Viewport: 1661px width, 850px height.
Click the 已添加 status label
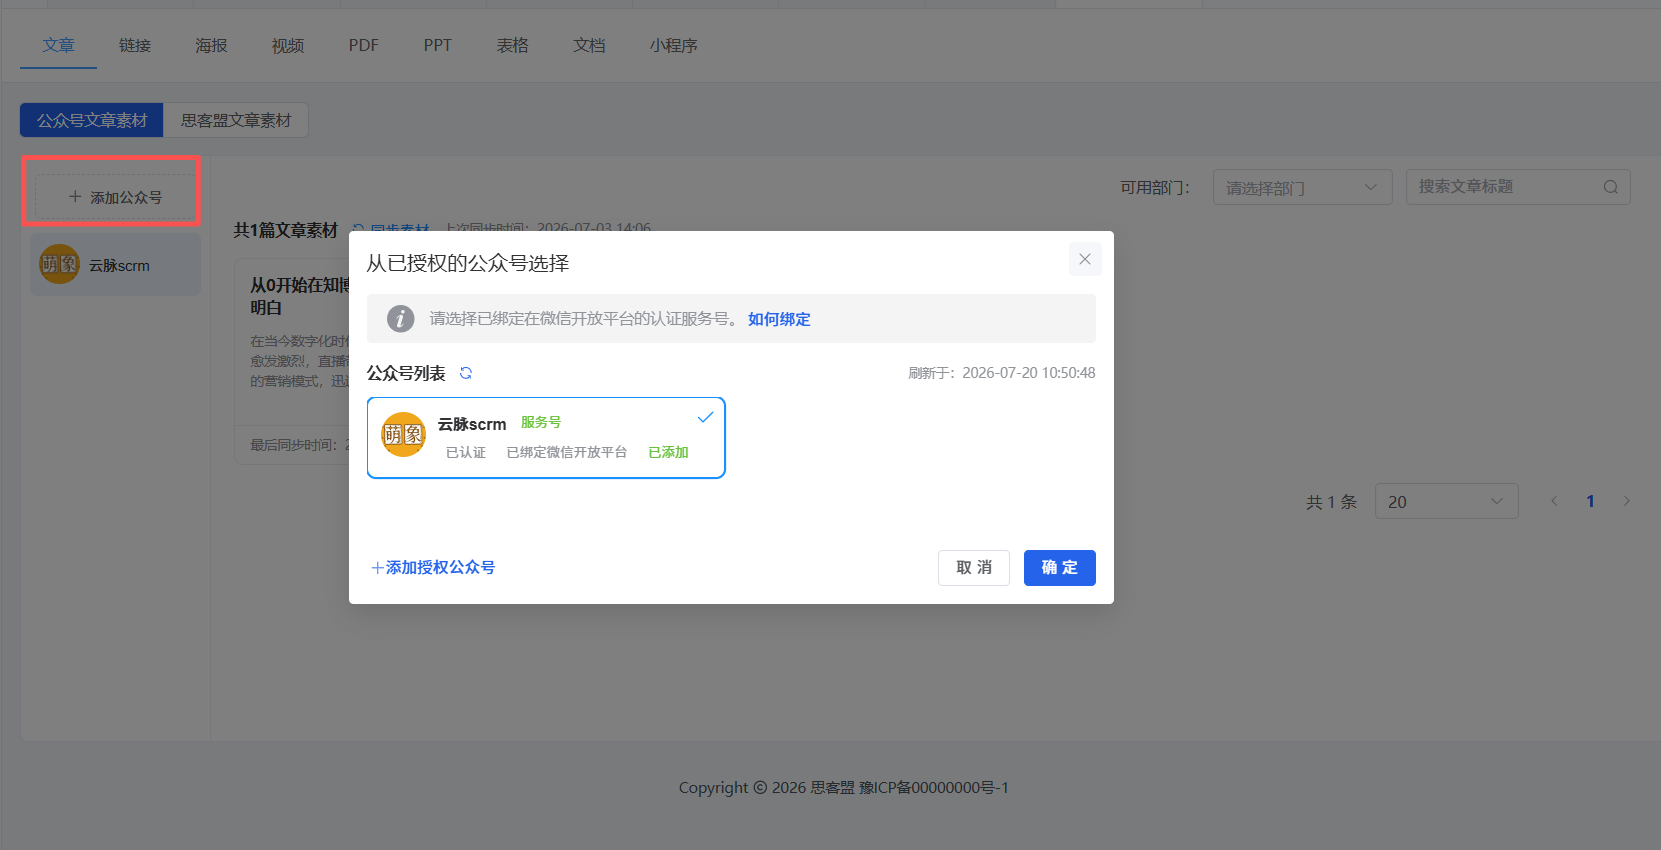point(668,452)
